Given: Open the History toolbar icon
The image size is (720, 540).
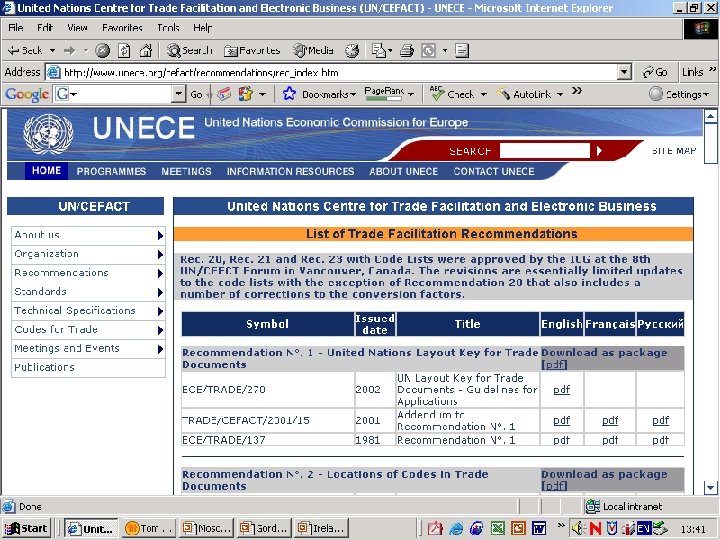Looking at the screenshot, I should [352, 51].
